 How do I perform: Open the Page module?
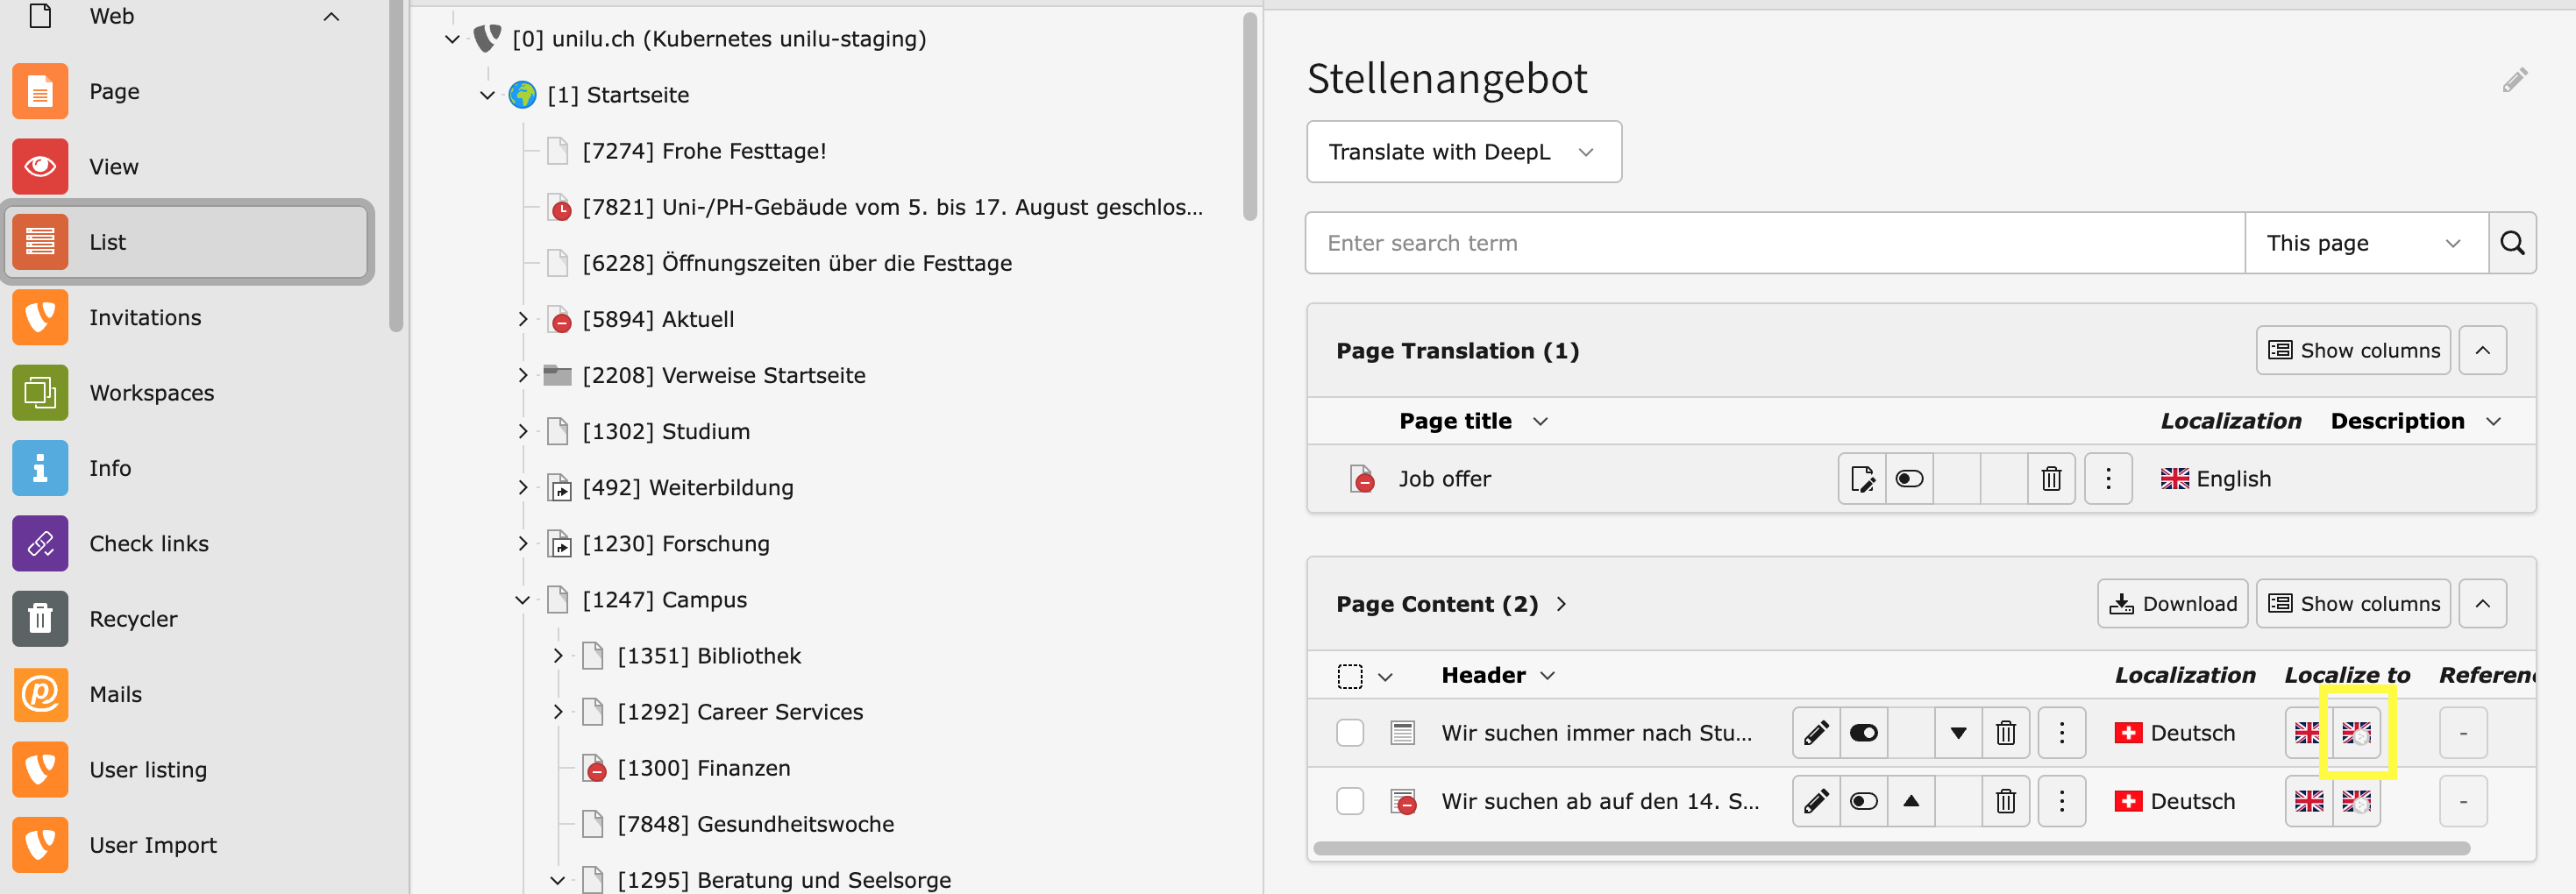coord(114,92)
